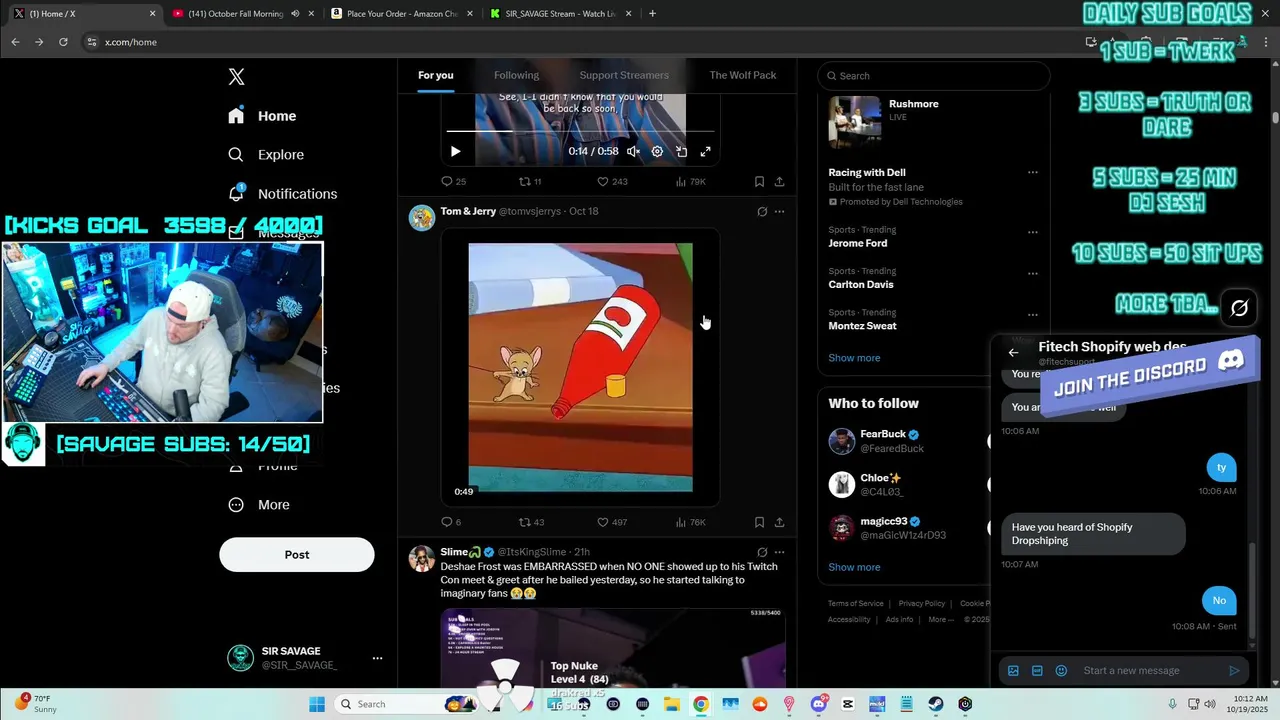This screenshot has width=1280, height=720.
Task: Open the X logo home link
Action: [x=236, y=77]
